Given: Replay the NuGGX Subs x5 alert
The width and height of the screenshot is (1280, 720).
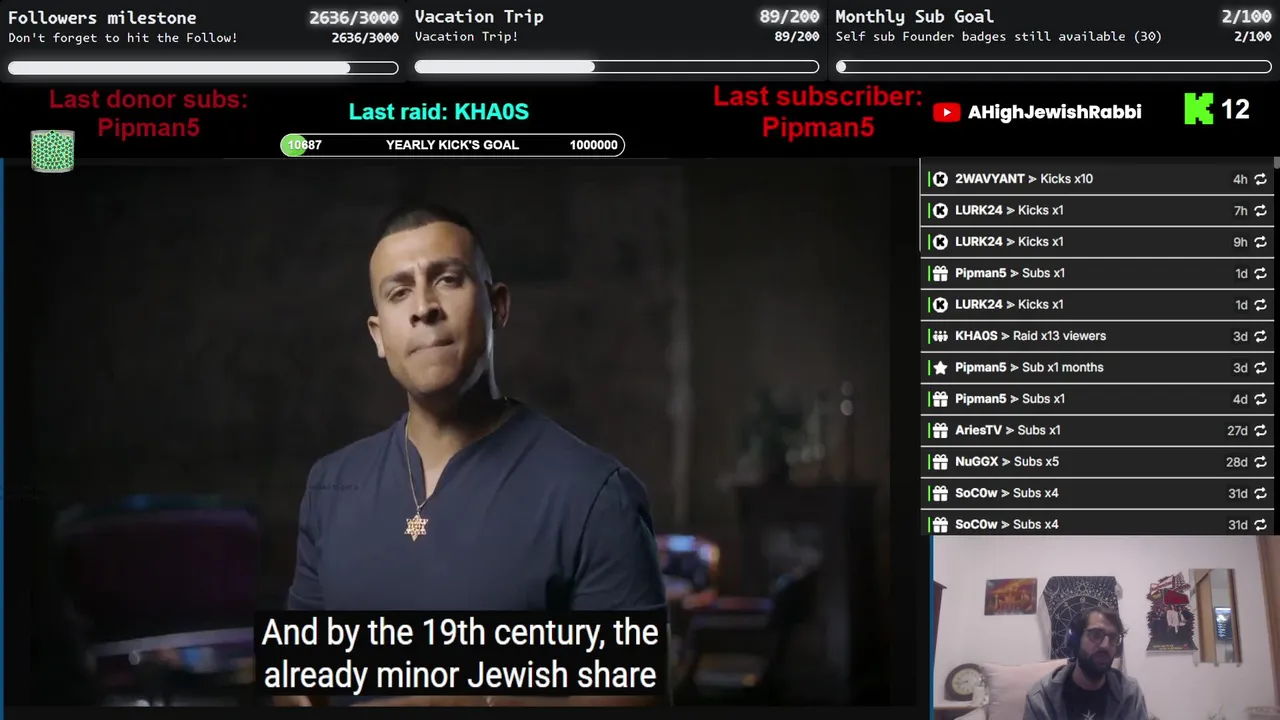Looking at the screenshot, I should coord(1260,462).
